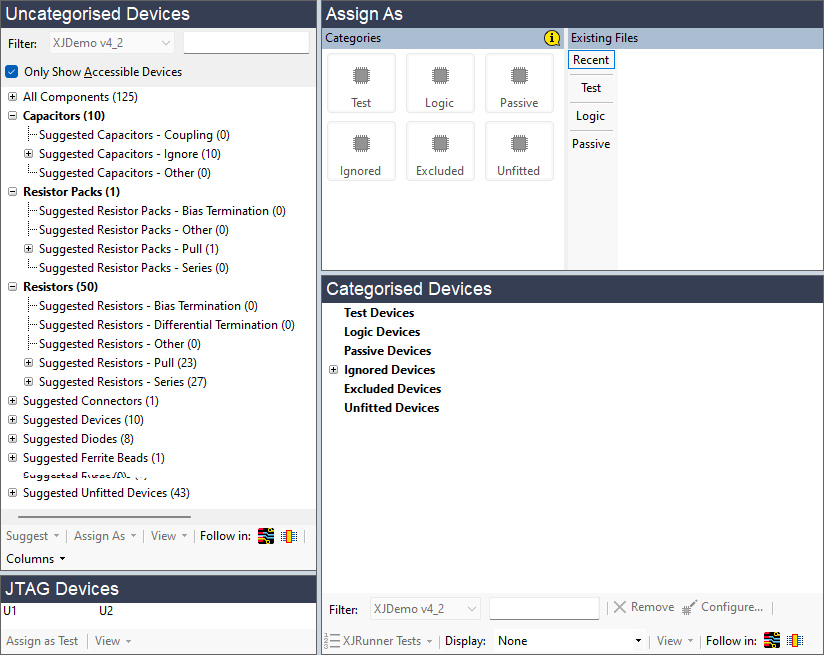Click Assign as Test button
Image resolution: width=824 pixels, height=655 pixels.
point(42,641)
